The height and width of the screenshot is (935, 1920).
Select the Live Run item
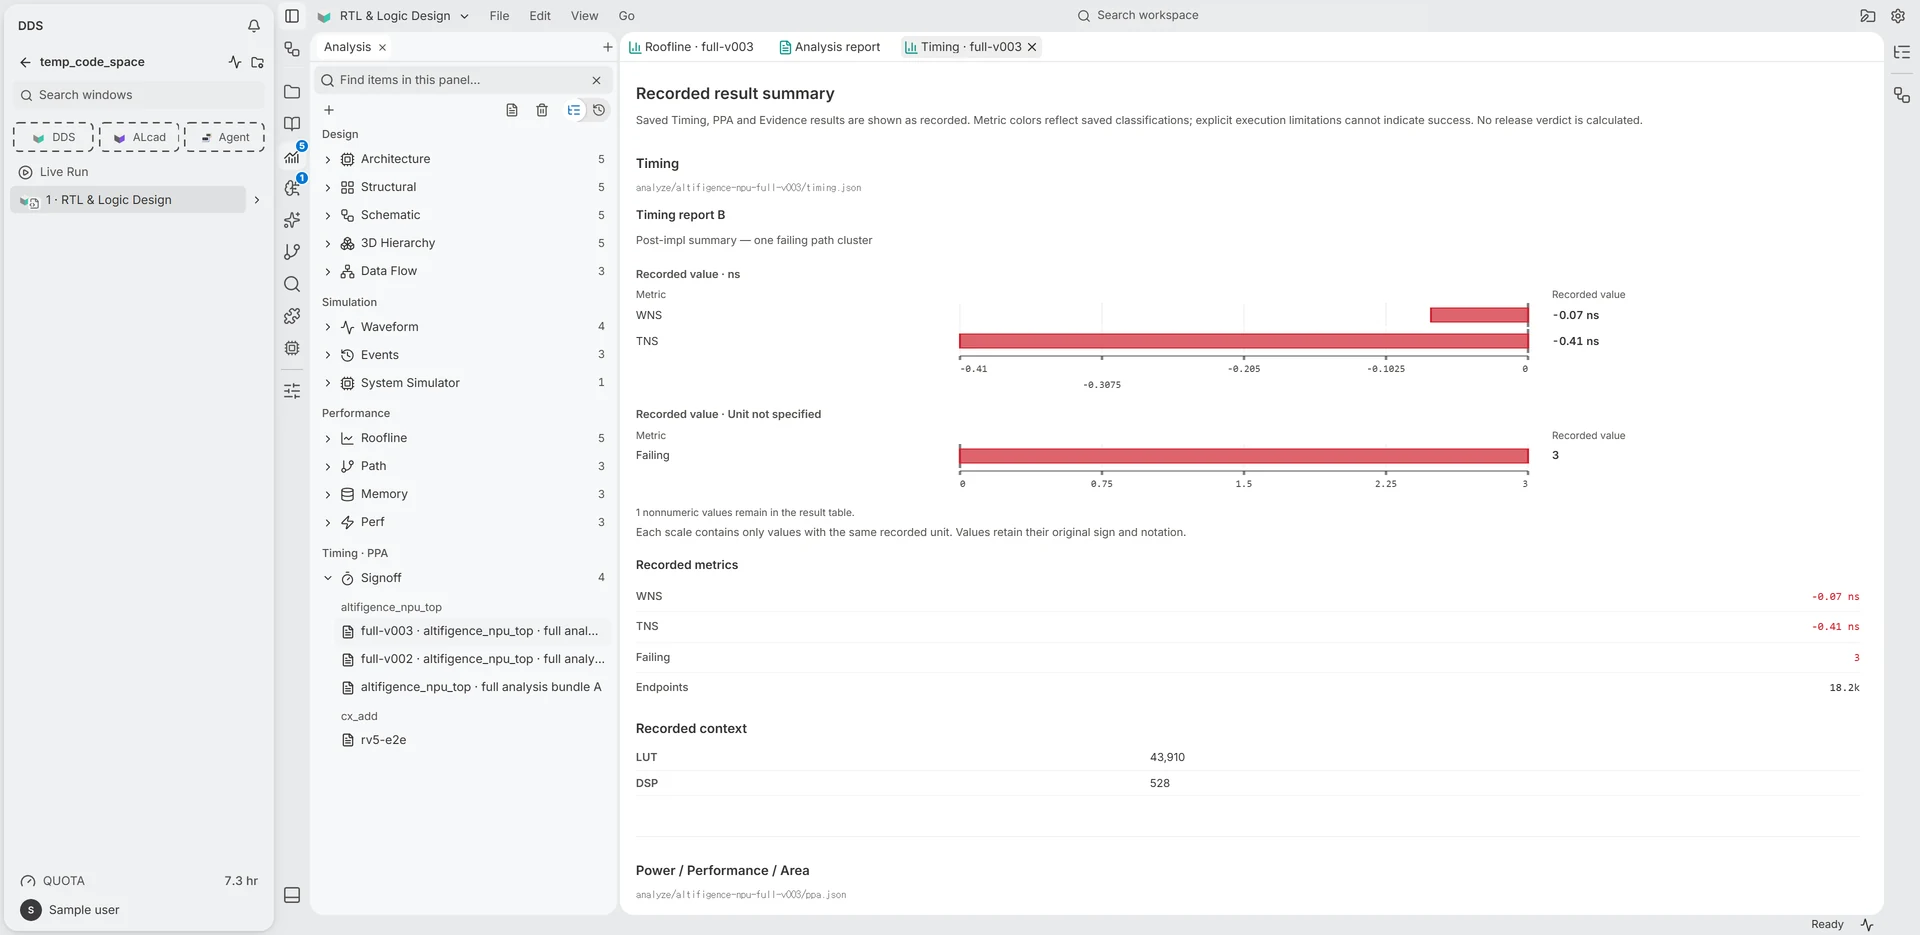coord(64,172)
